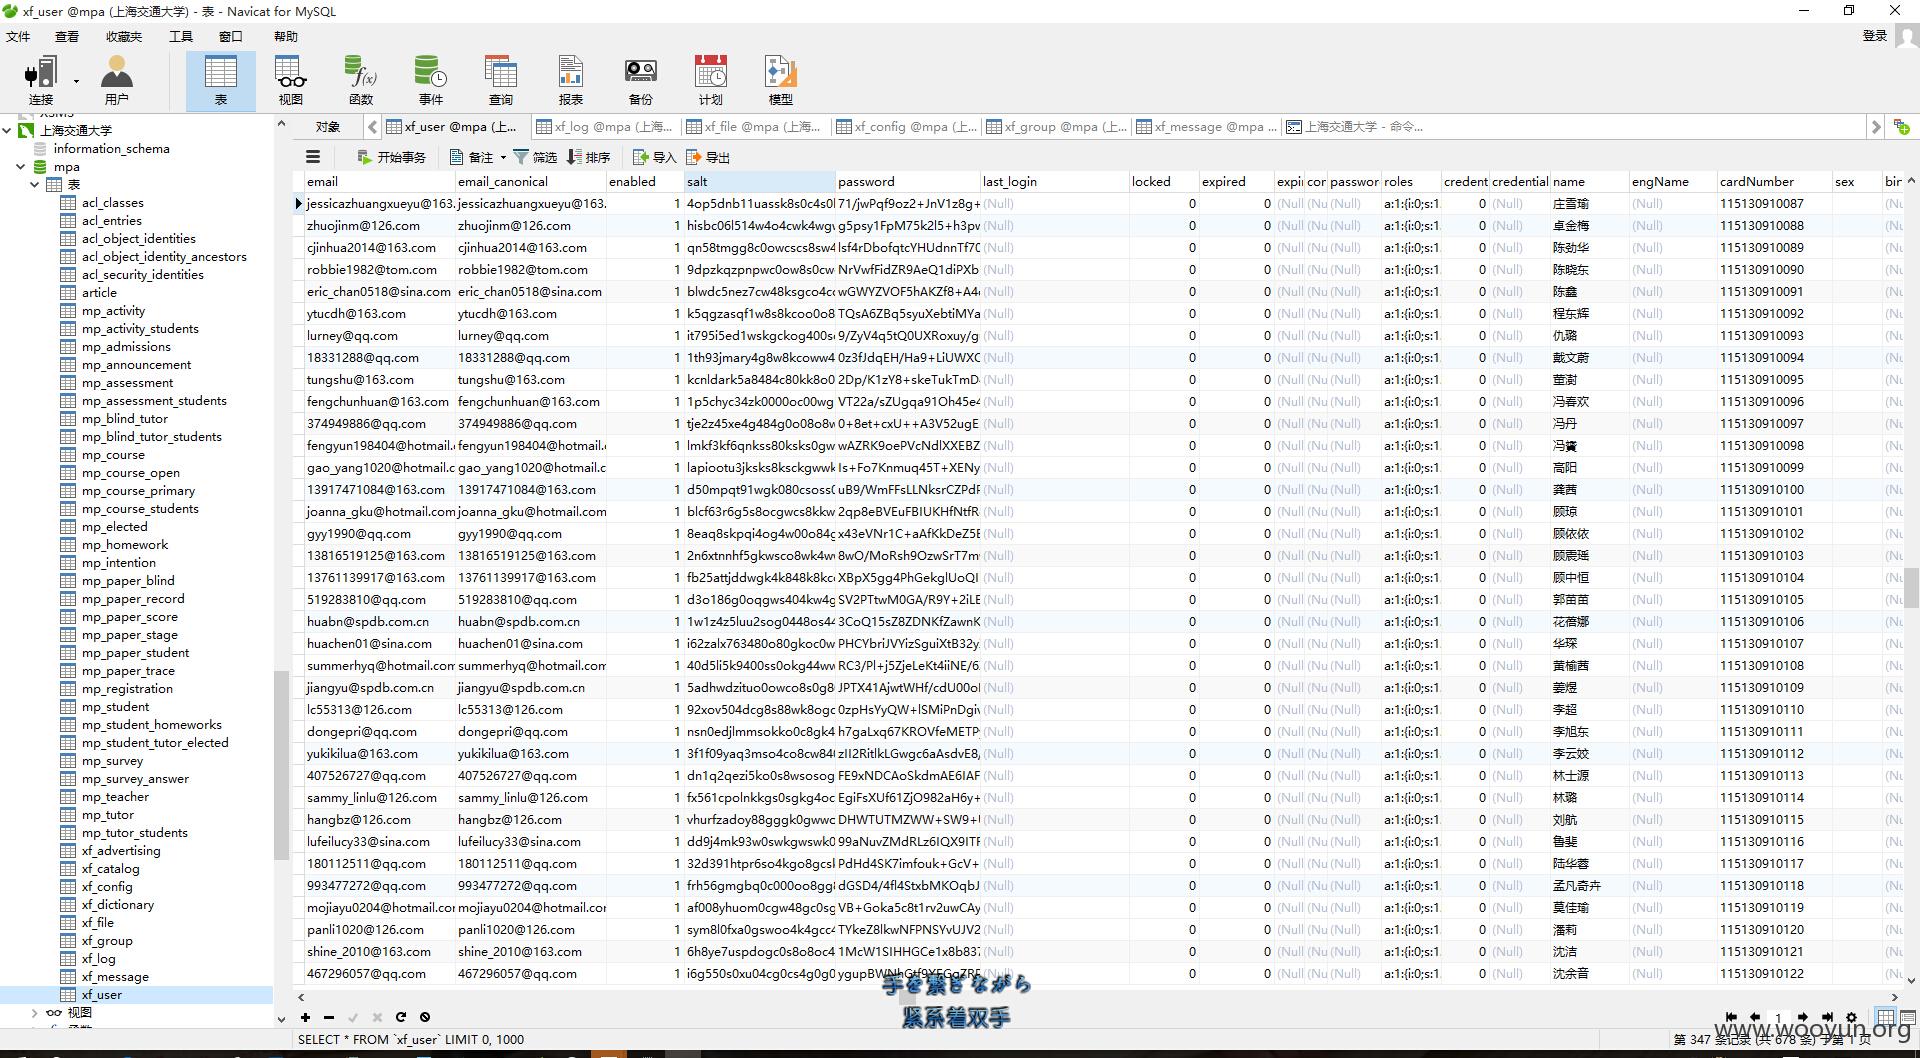Click the sidebar tree vertical scrollbar
The height and width of the screenshot is (1058, 1920).
[281, 765]
